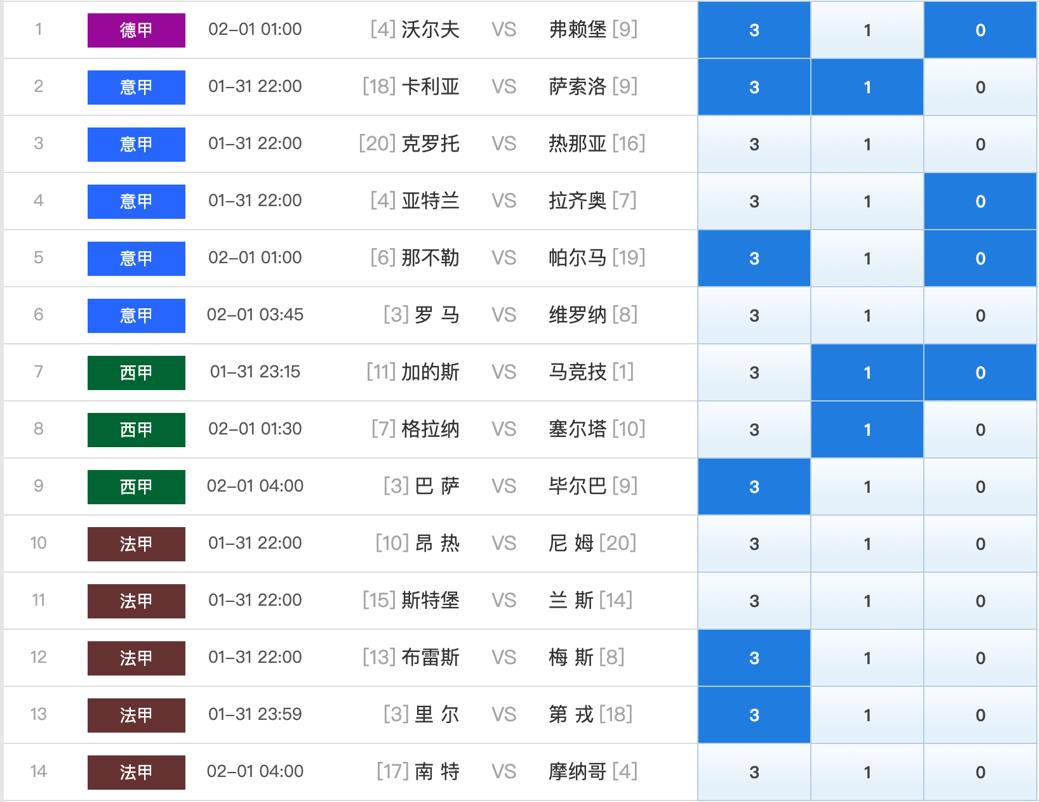Screen dimensions: 1039x802
Task: Click kickoff time 02-01 01:30
Action: pos(255,428)
